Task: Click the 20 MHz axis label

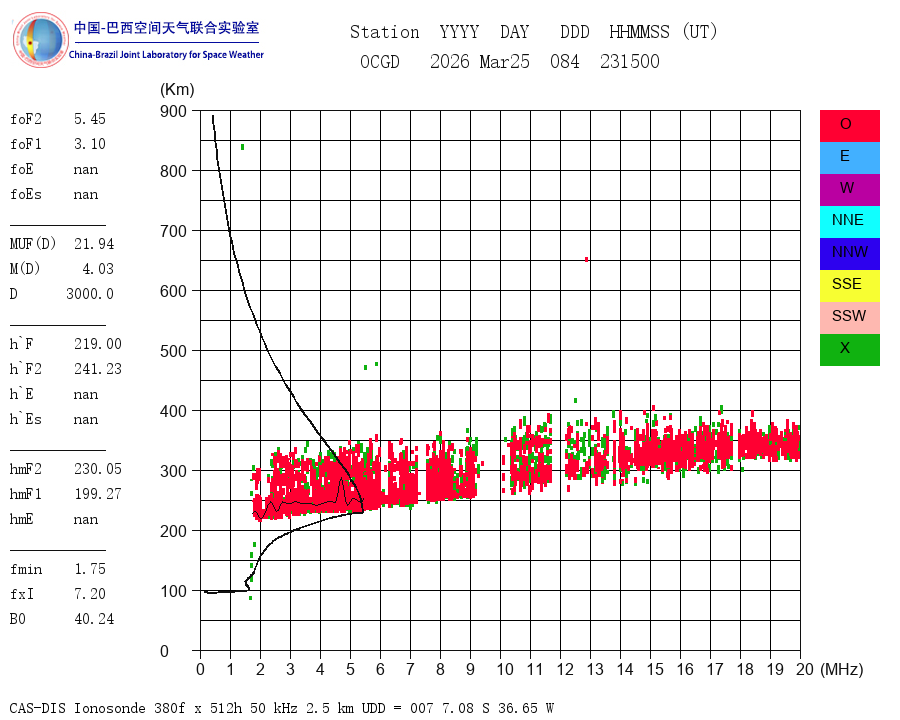Action: (x=805, y=669)
